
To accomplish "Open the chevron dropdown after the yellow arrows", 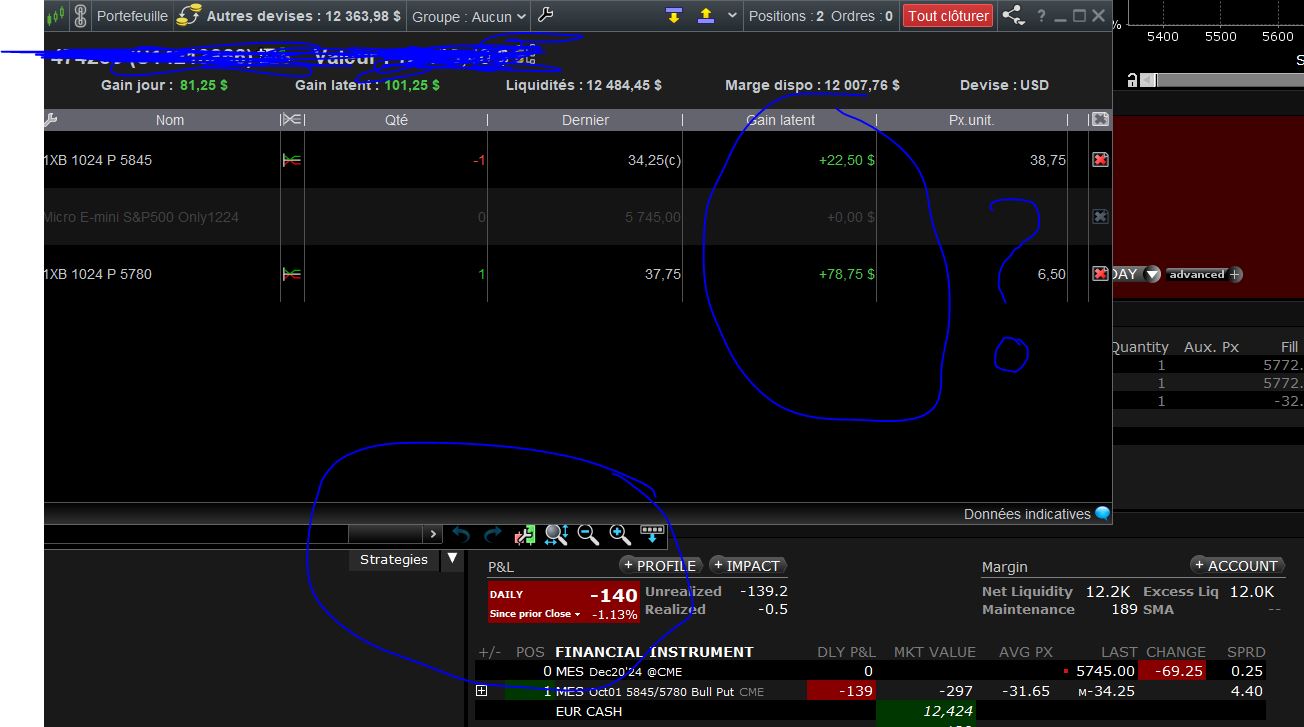I will [732, 15].
